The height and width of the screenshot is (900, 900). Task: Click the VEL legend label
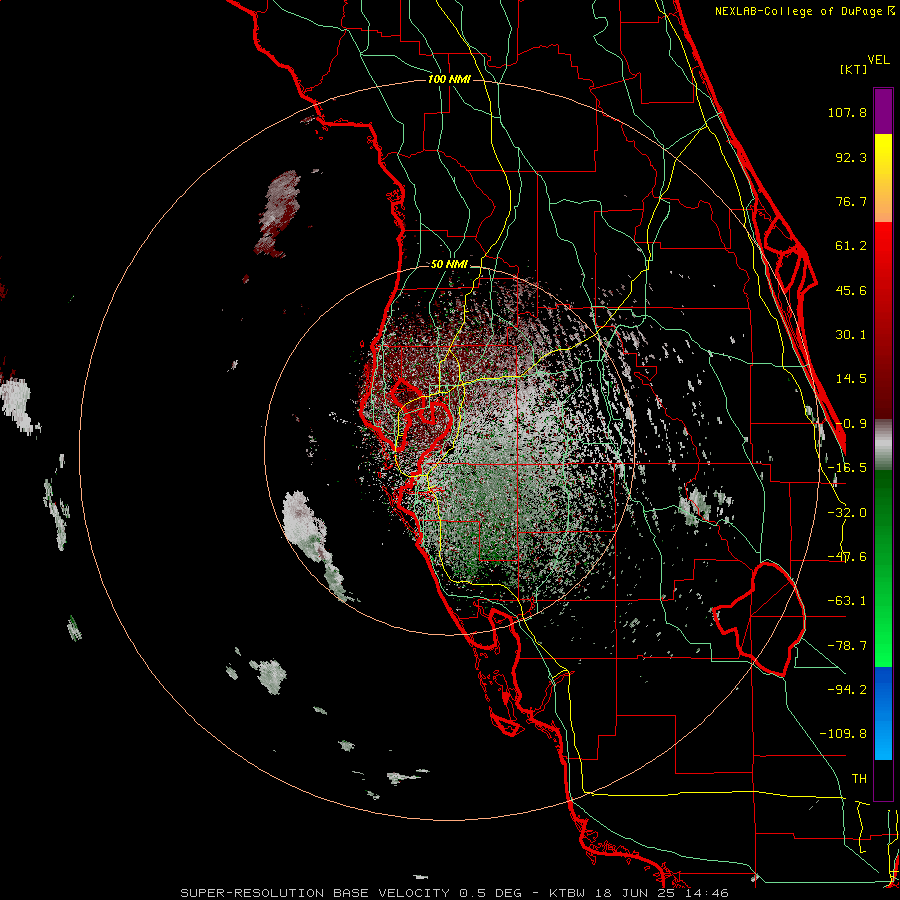tap(878, 60)
